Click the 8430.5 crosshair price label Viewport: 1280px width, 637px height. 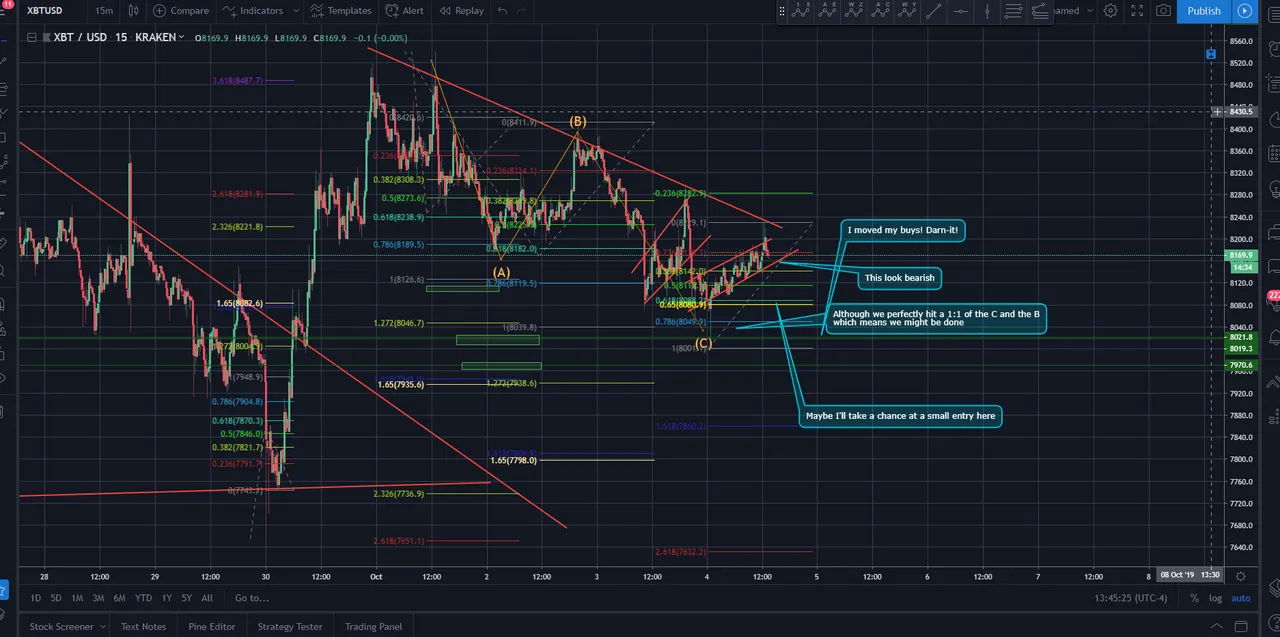tap(1240, 112)
